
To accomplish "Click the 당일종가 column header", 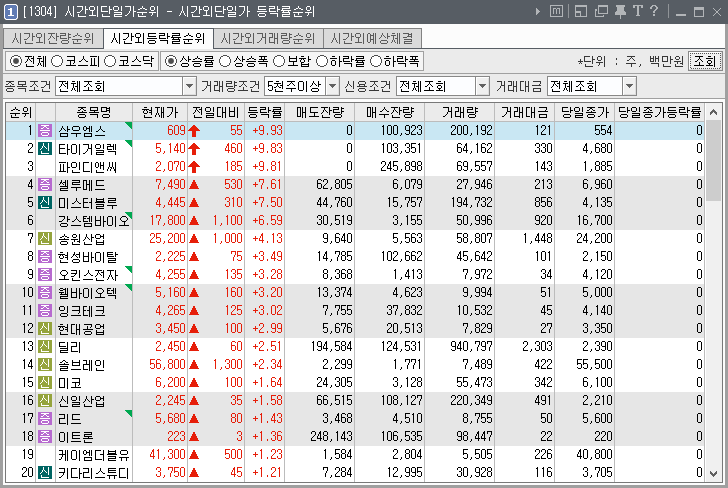I will 585,112.
